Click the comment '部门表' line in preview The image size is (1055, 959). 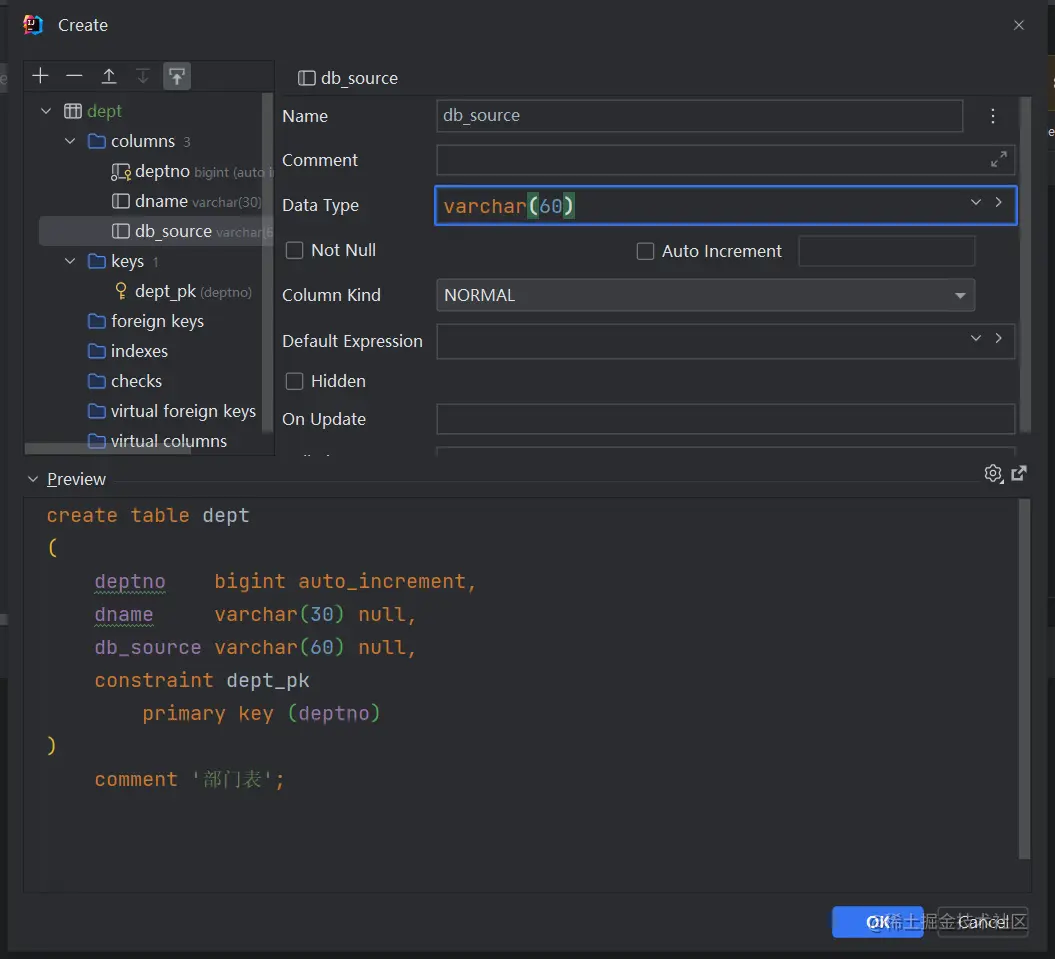tap(190, 779)
